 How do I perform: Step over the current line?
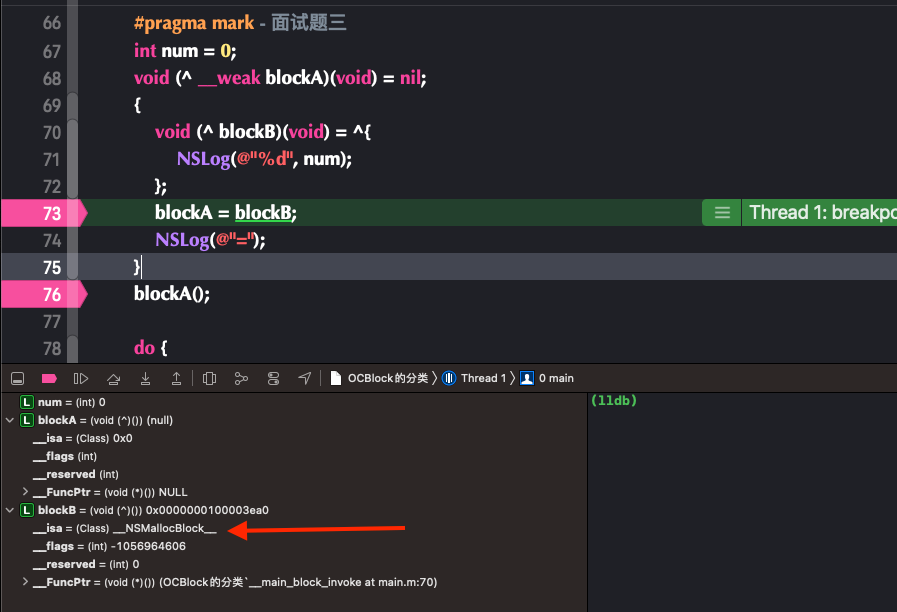coord(113,379)
